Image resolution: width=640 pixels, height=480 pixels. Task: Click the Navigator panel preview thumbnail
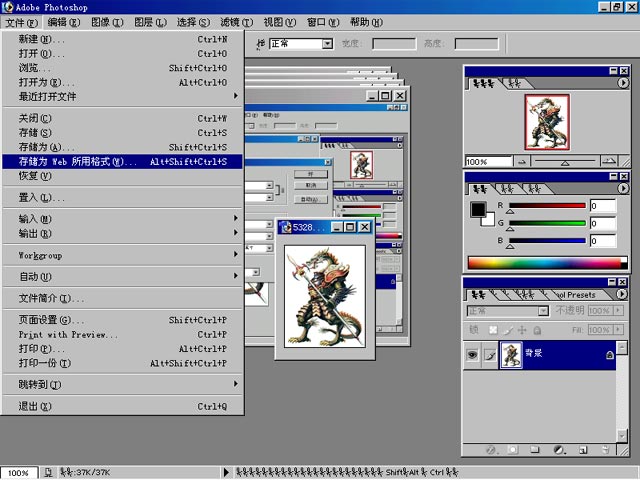tap(547, 122)
